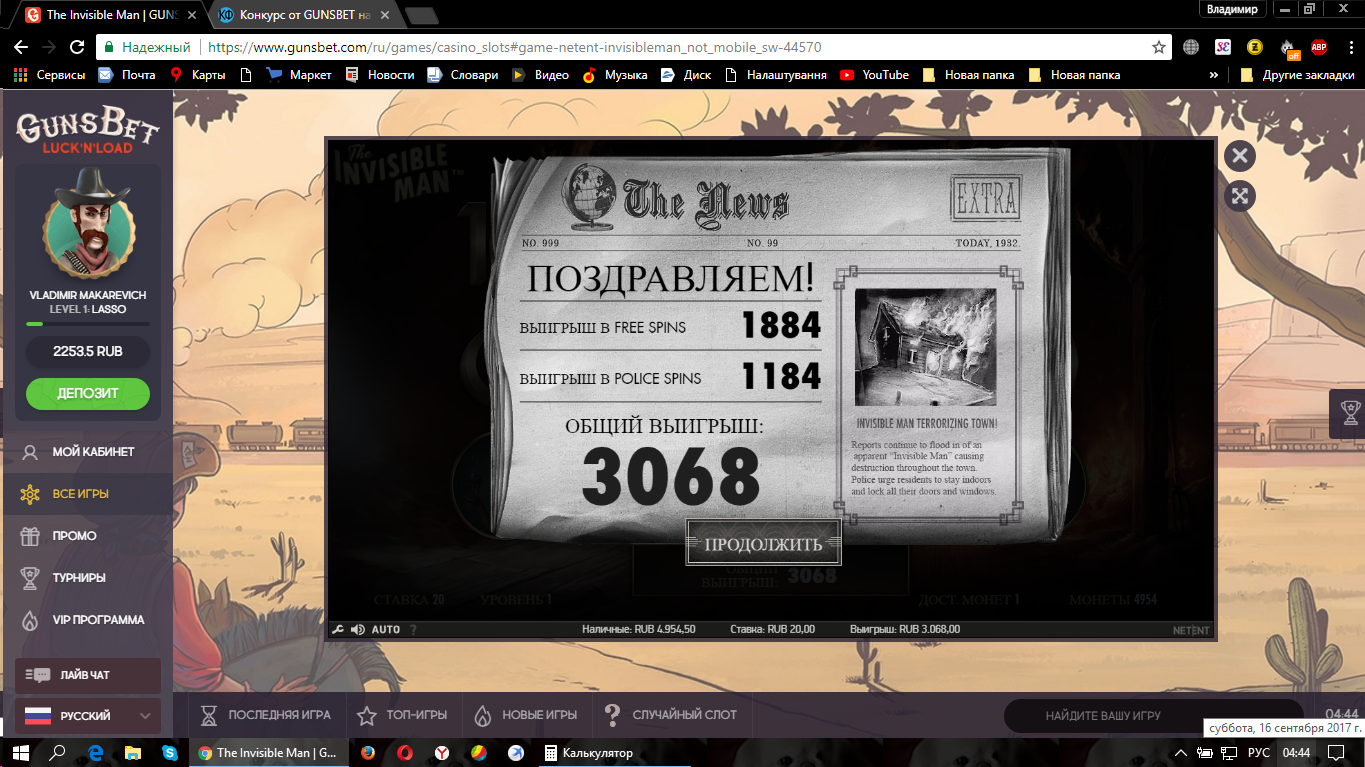
Task: Go back in the browser
Action: [21, 47]
